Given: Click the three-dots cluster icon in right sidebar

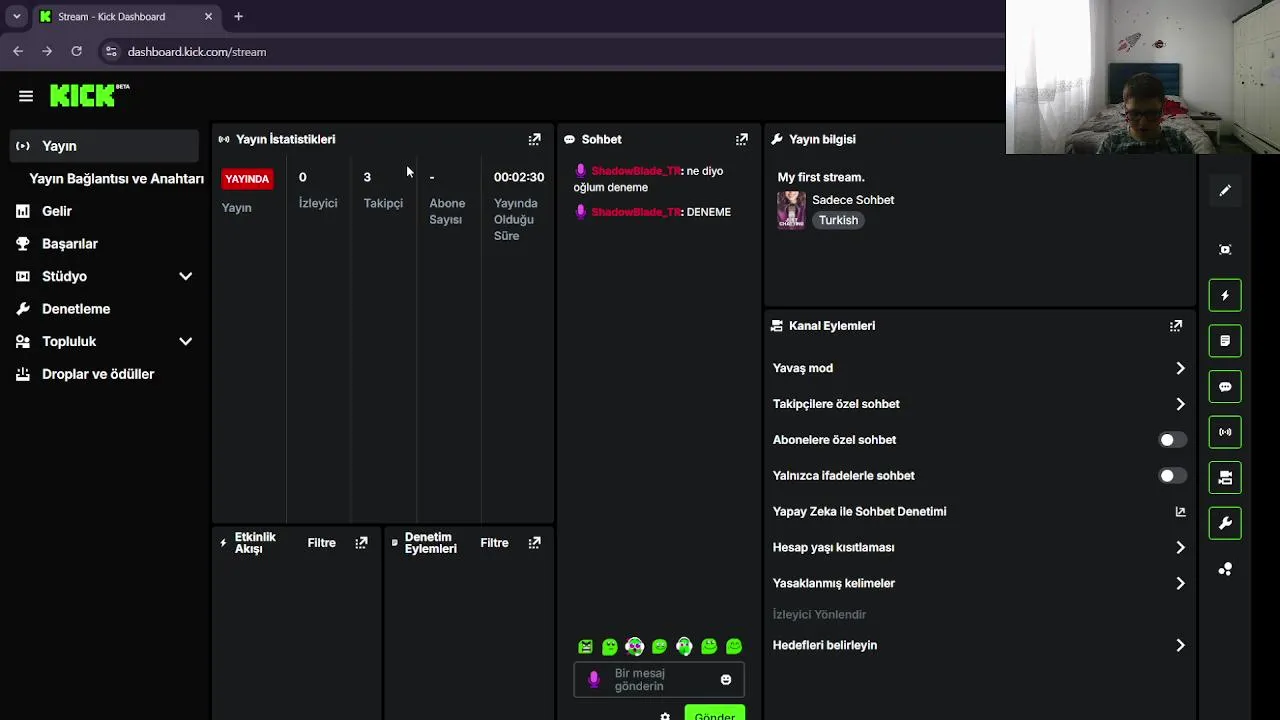Looking at the screenshot, I should coord(1225,569).
